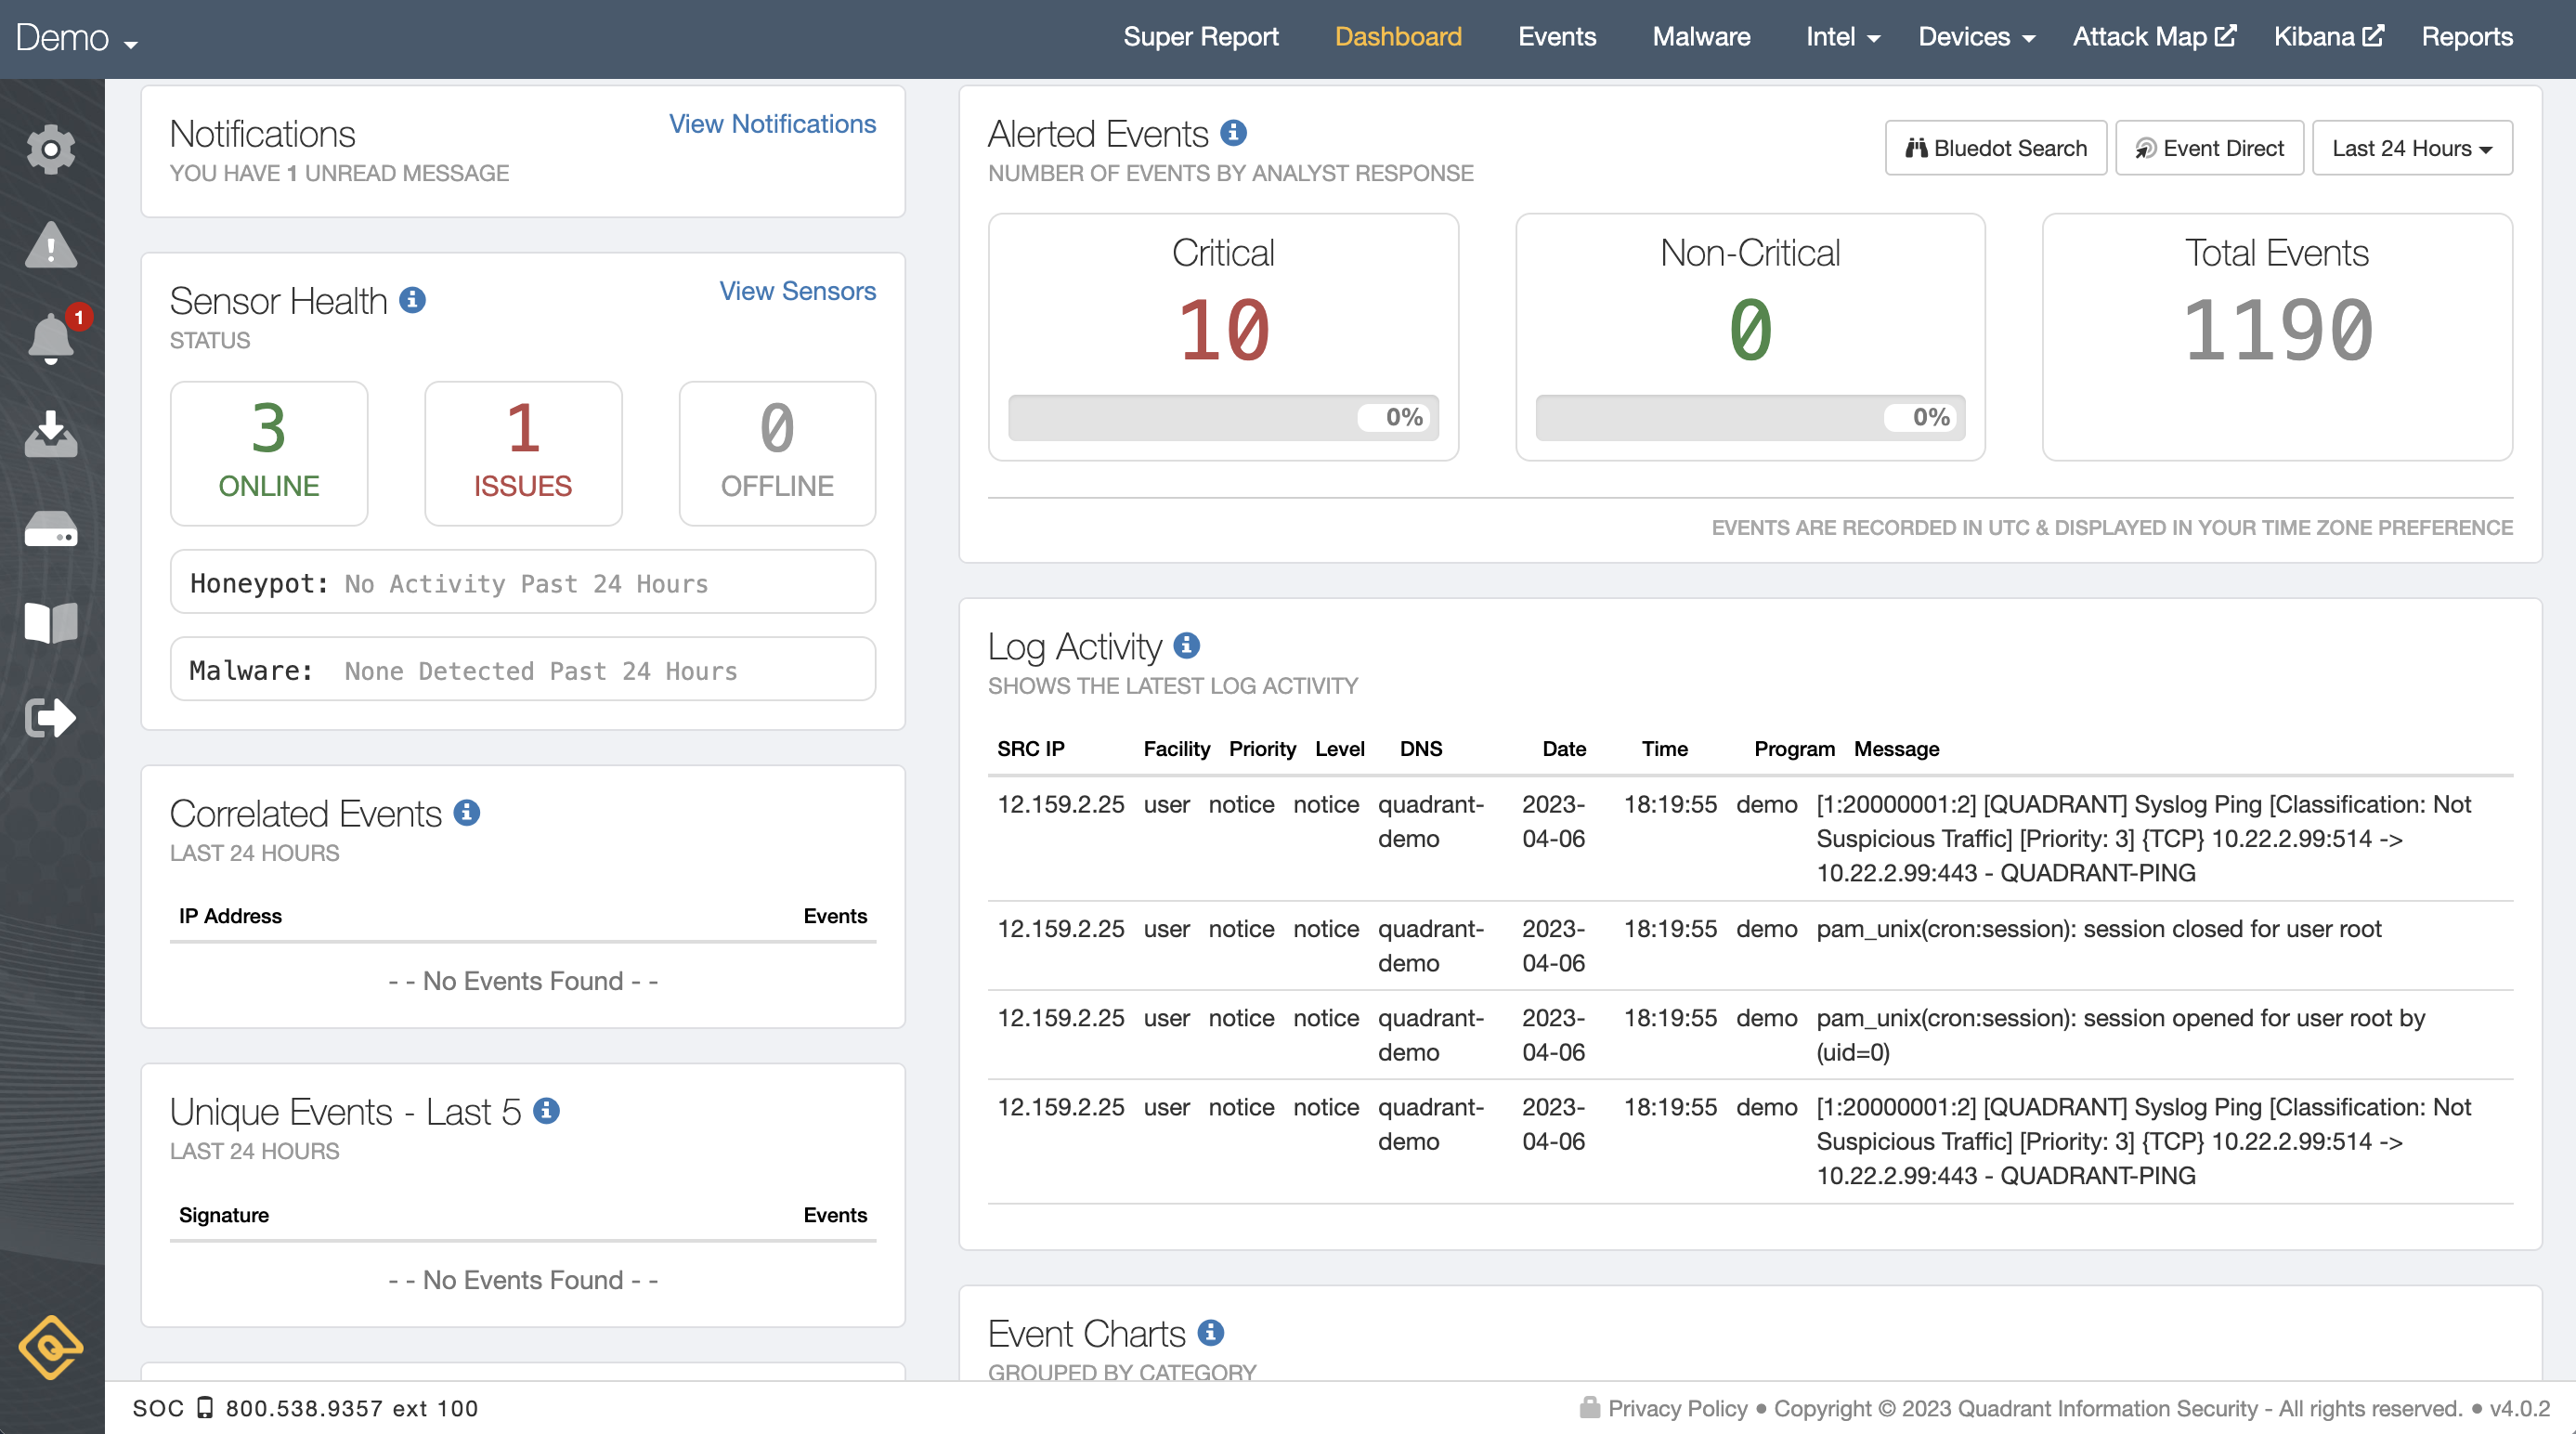Image resolution: width=2576 pixels, height=1434 pixels.
Task: Open the Sensor Health info tooltip
Action: pos(413,298)
